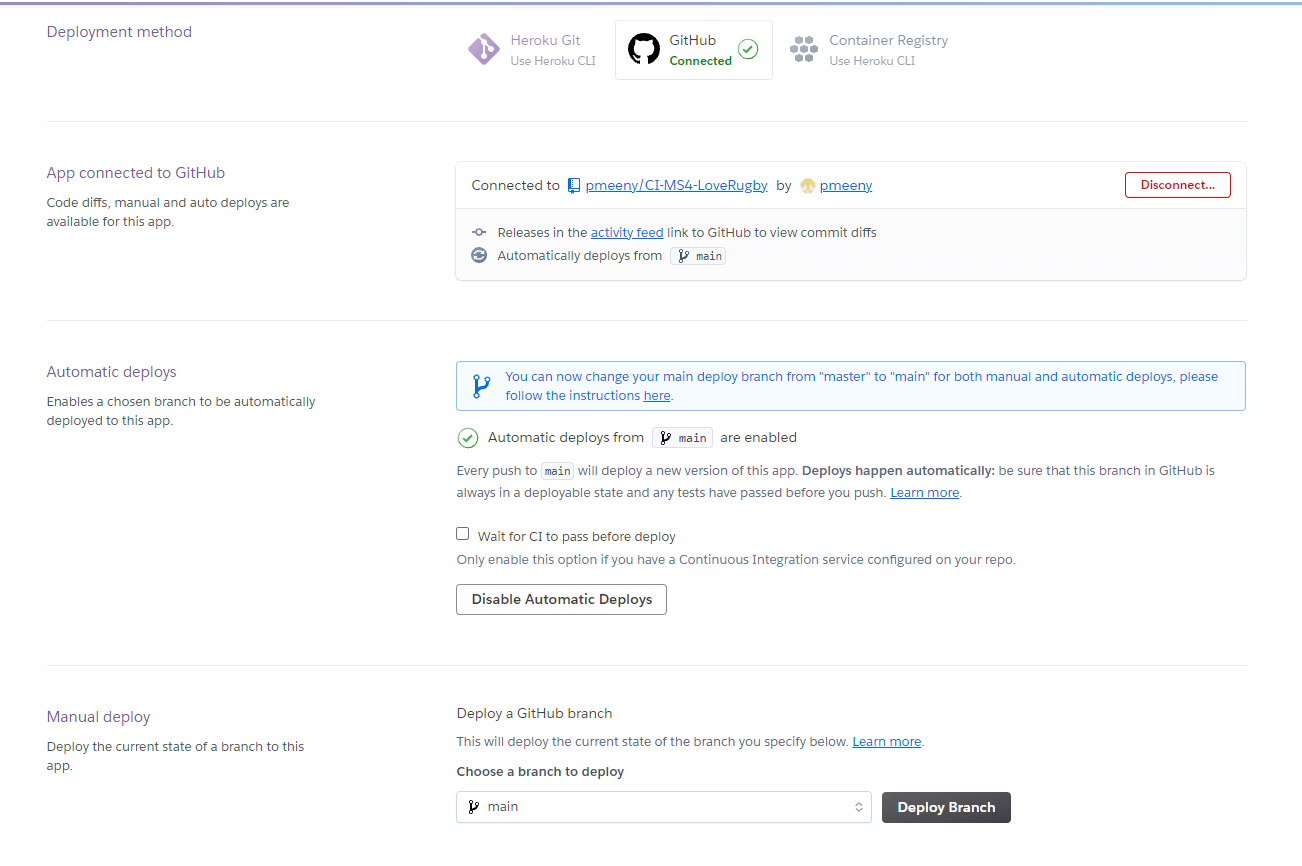Click the repository book icon beside pmeeny/CI-MS4-LoveRugby
This screenshot has height=866, width=1302.
click(574, 185)
